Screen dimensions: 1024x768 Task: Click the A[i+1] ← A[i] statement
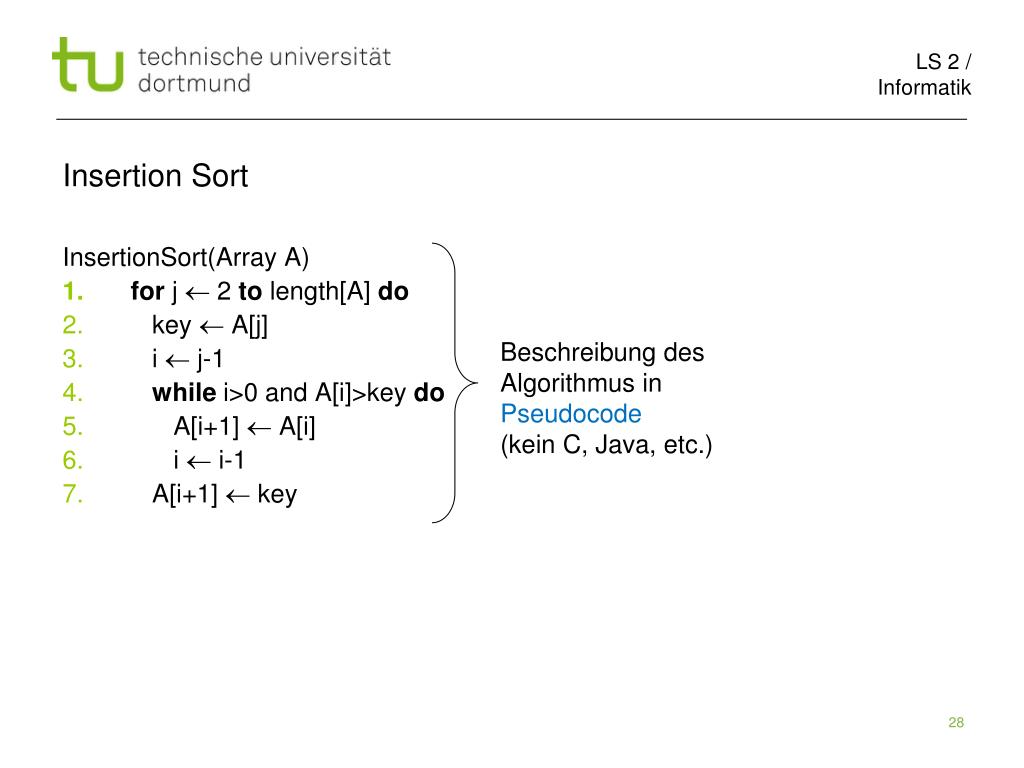[244, 426]
